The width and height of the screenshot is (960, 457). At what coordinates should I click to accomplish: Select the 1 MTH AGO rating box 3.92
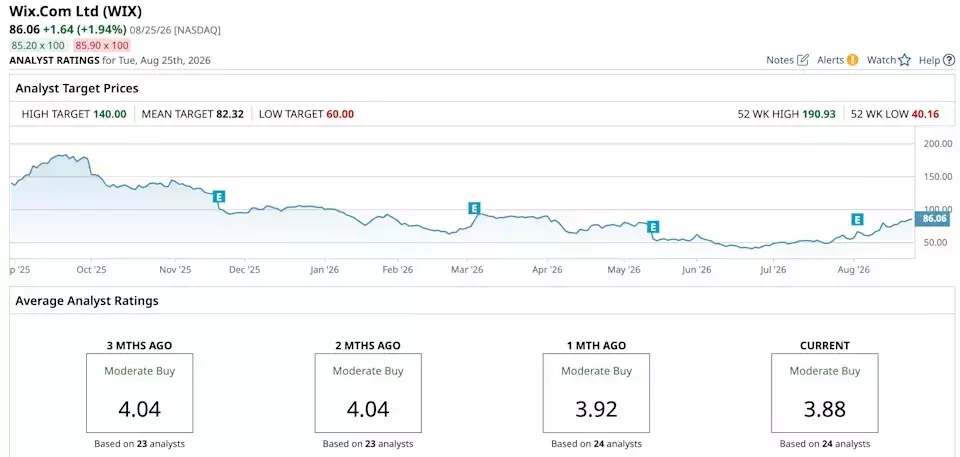[596, 393]
